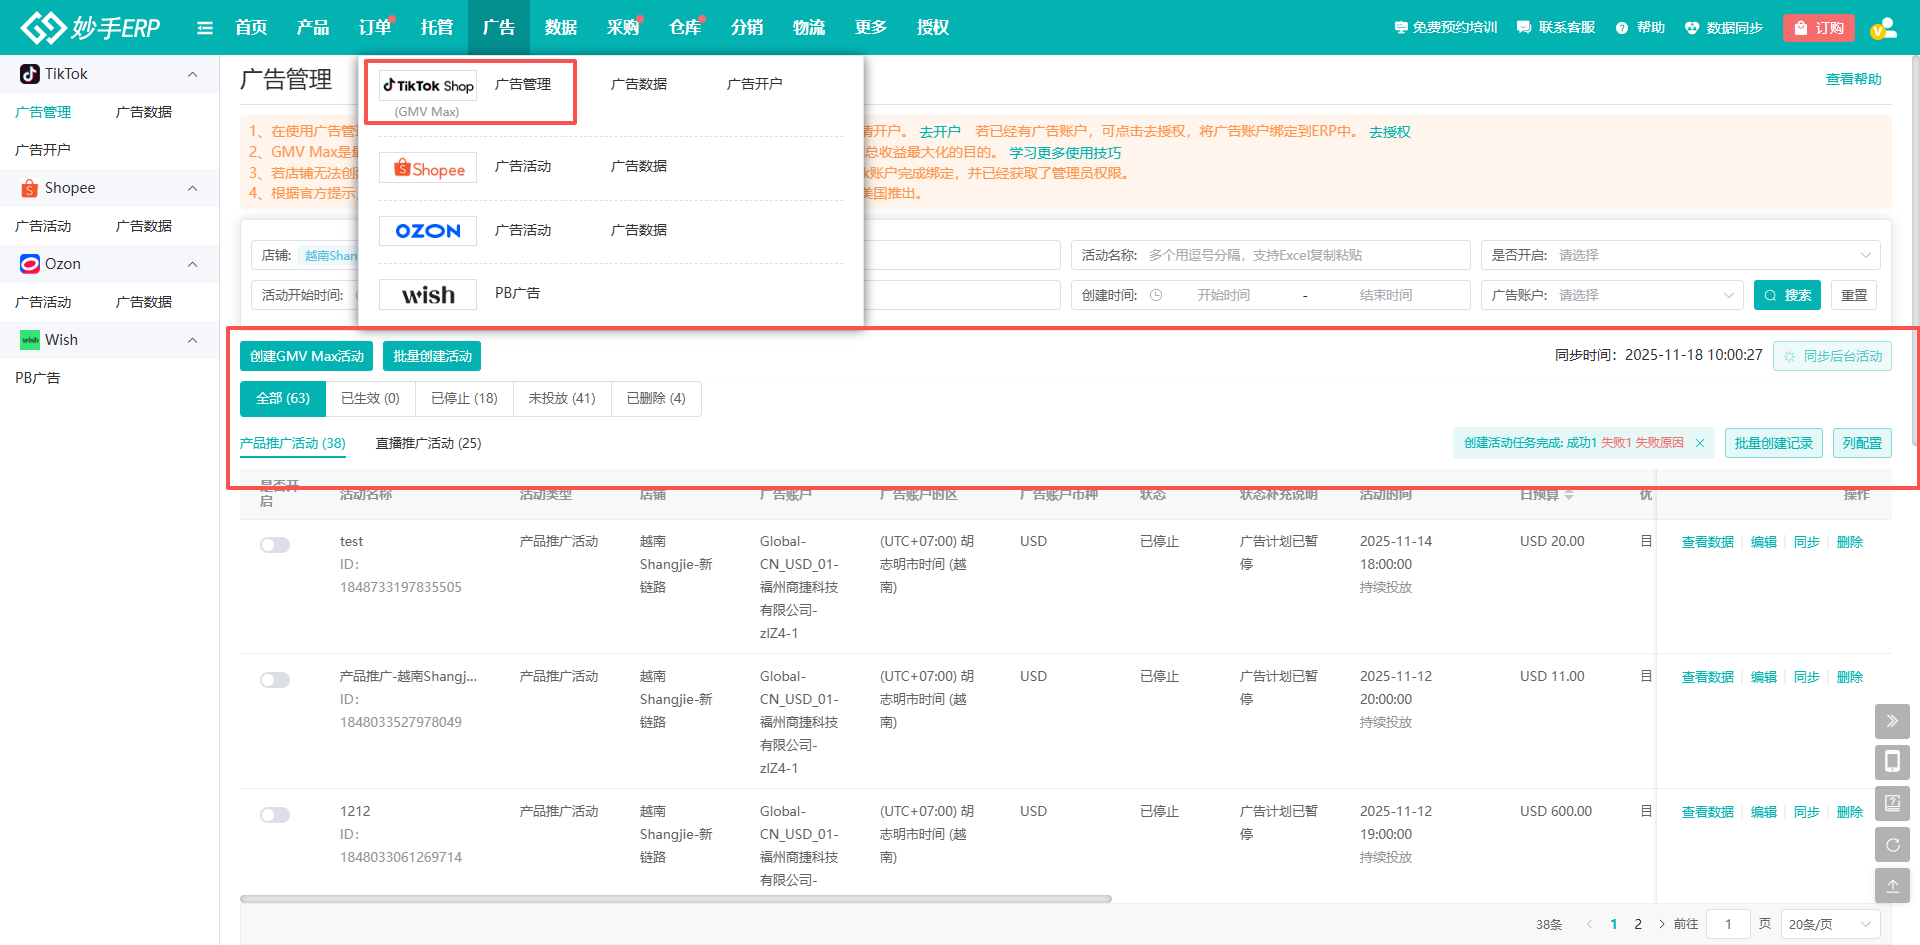The image size is (1920, 945).
Task: Click the OZON logo in dropdown menu
Action: coord(428,231)
